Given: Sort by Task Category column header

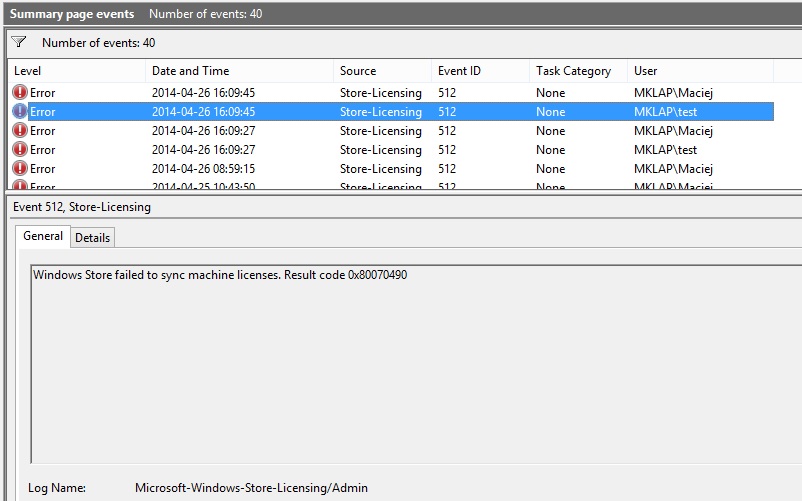Looking at the screenshot, I should 578,71.
